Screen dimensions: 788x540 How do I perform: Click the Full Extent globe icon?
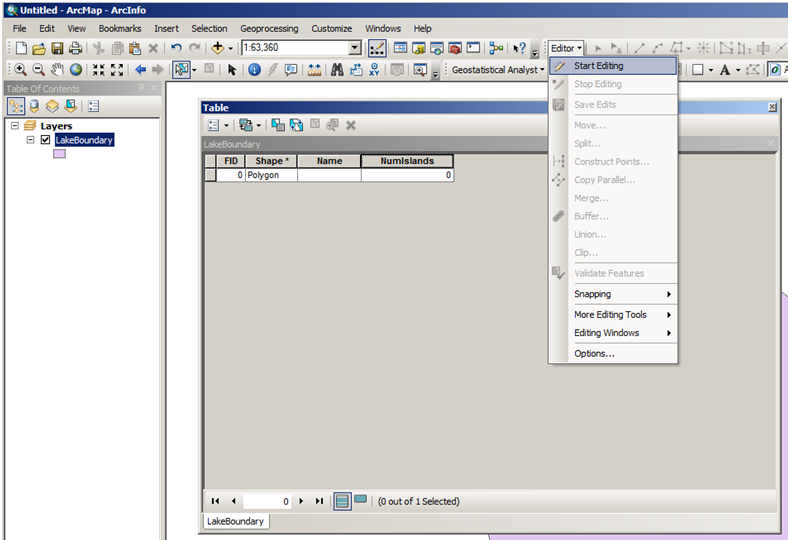[x=75, y=70]
